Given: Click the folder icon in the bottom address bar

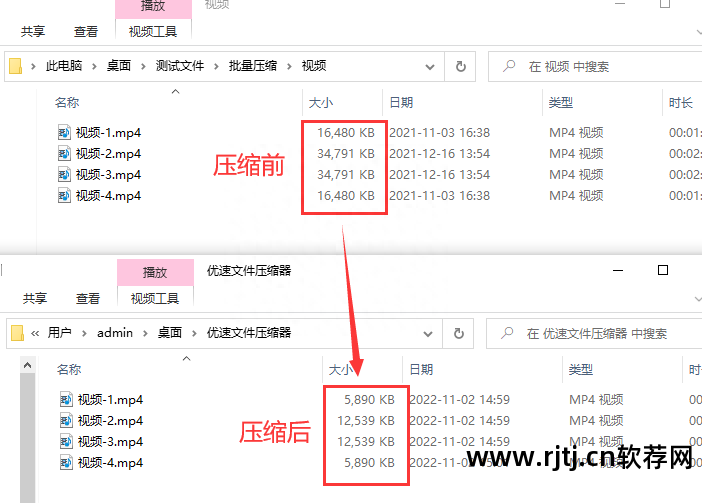Looking at the screenshot, I should coord(17,333).
